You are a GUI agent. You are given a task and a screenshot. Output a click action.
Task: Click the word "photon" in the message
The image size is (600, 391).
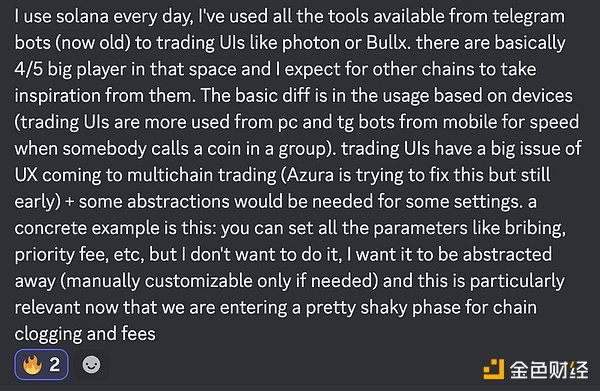click(x=311, y=43)
